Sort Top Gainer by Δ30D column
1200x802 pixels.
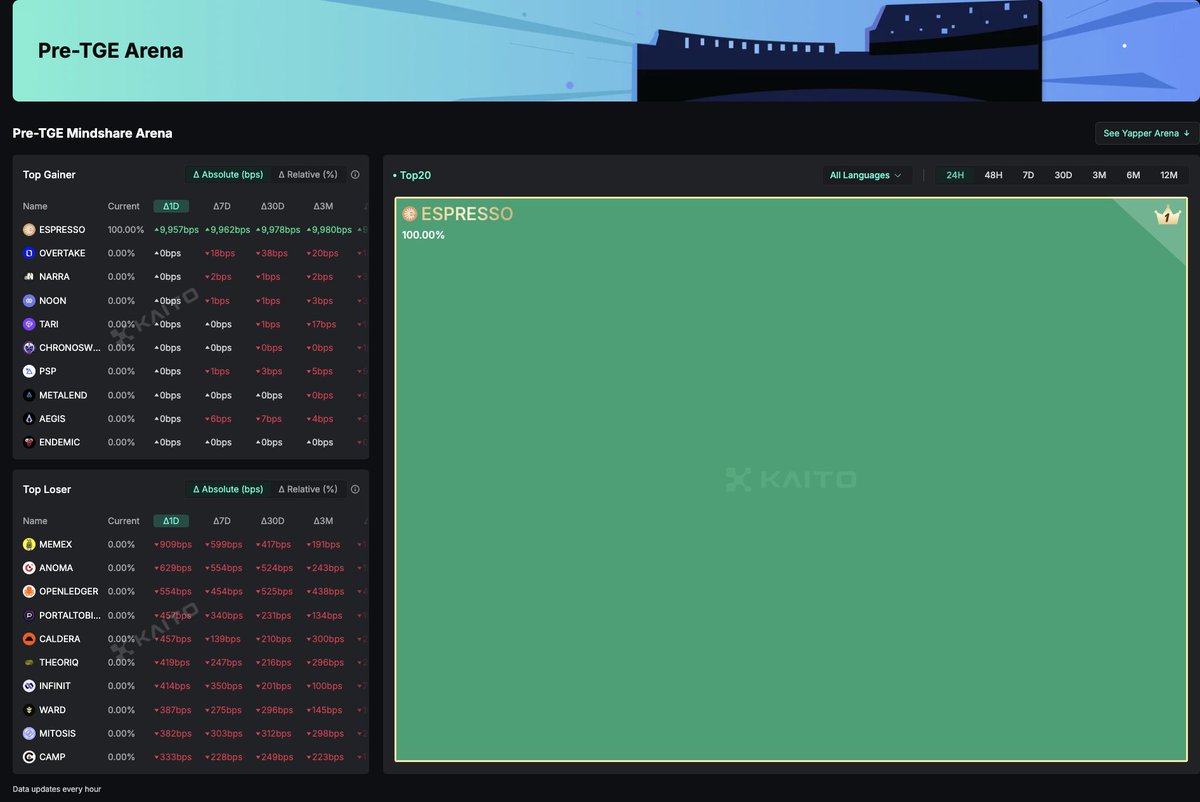point(273,206)
